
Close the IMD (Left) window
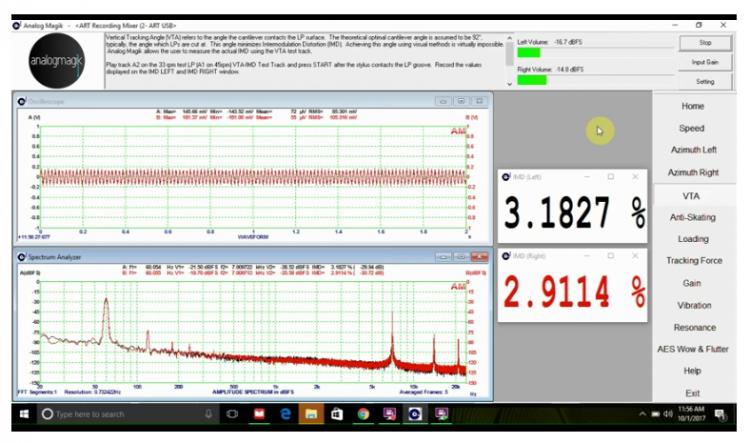(635, 177)
